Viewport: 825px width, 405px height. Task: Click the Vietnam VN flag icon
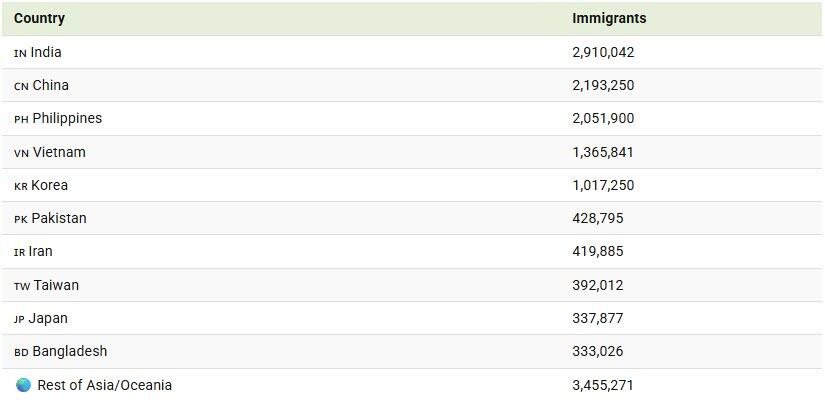(x=21, y=153)
